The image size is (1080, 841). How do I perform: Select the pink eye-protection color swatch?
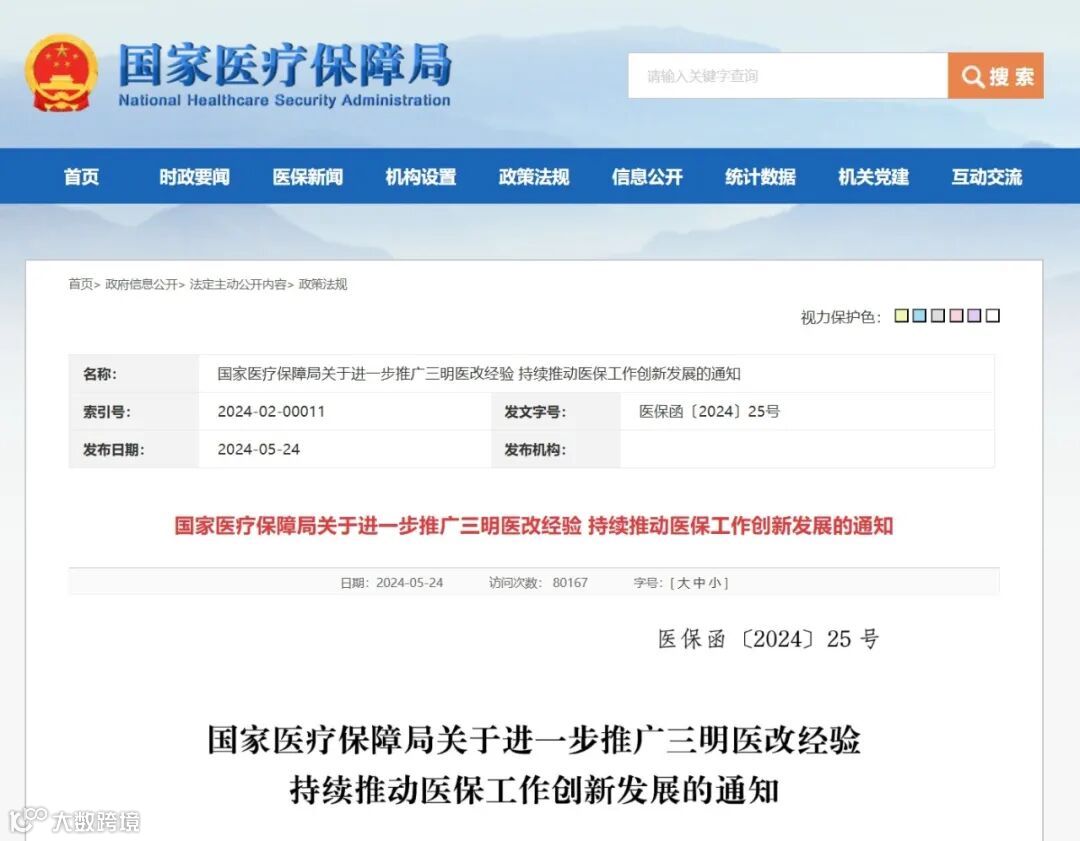pos(956,315)
